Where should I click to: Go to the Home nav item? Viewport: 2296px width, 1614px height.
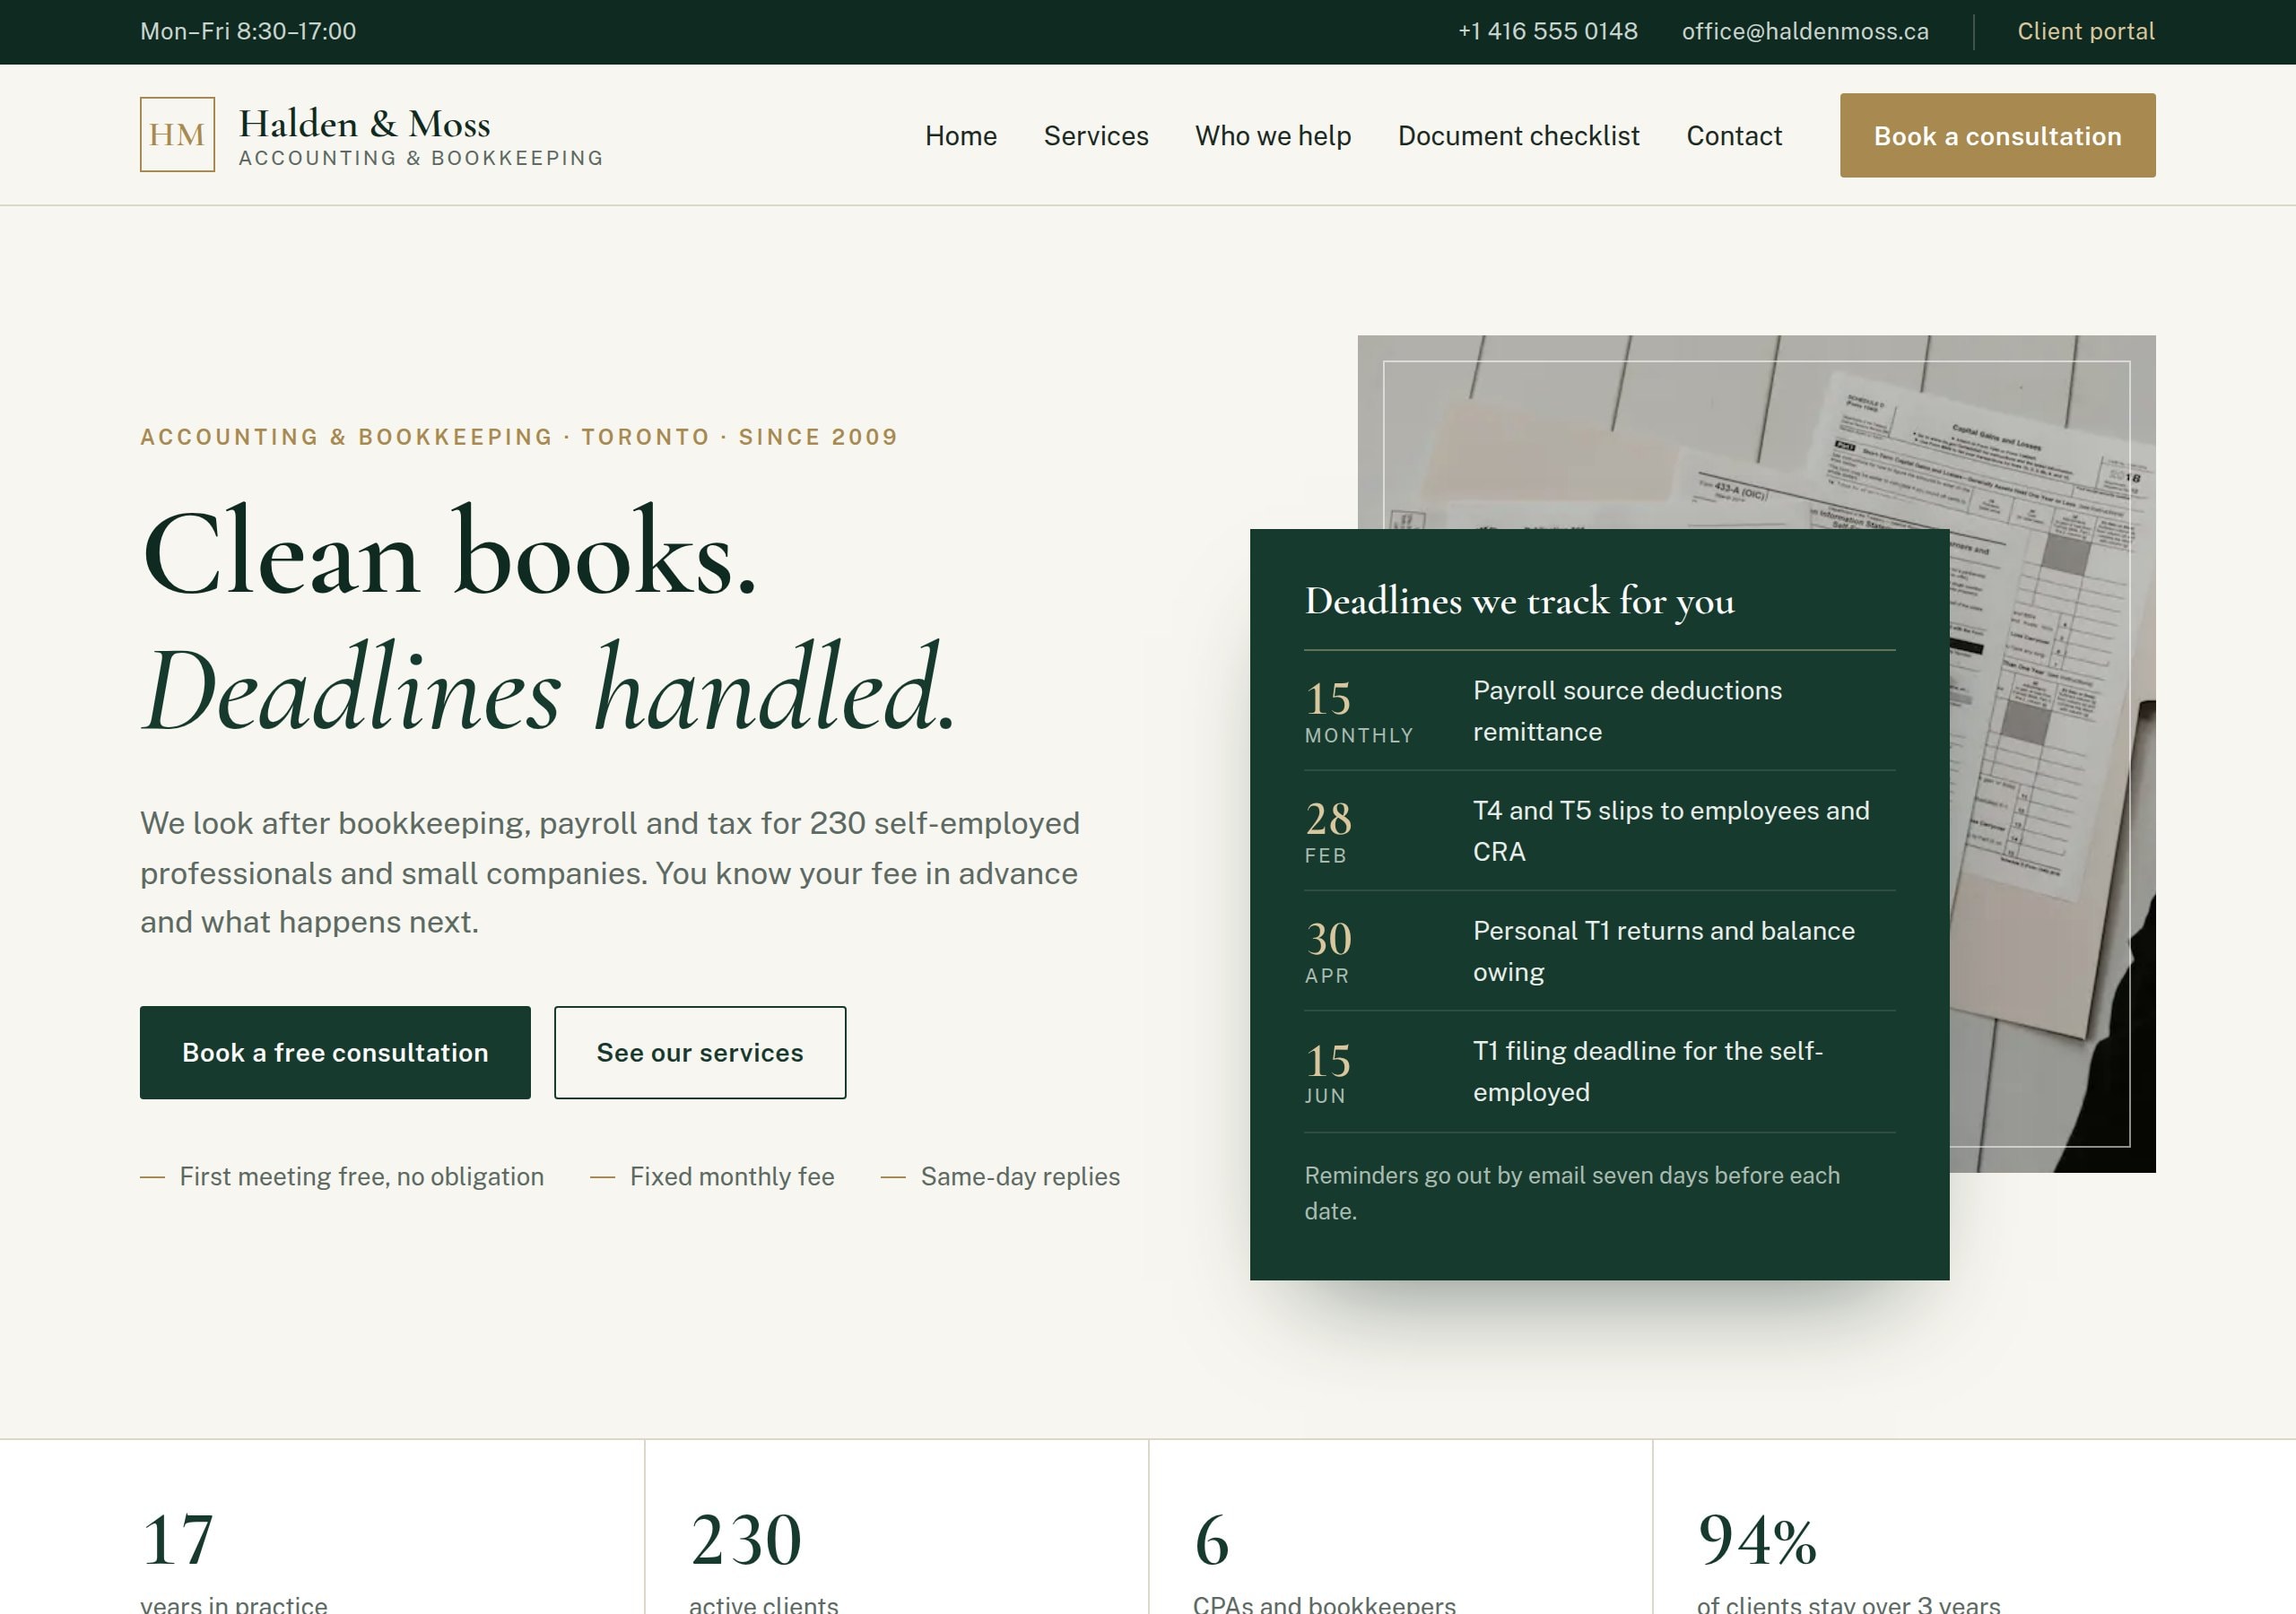961,136
